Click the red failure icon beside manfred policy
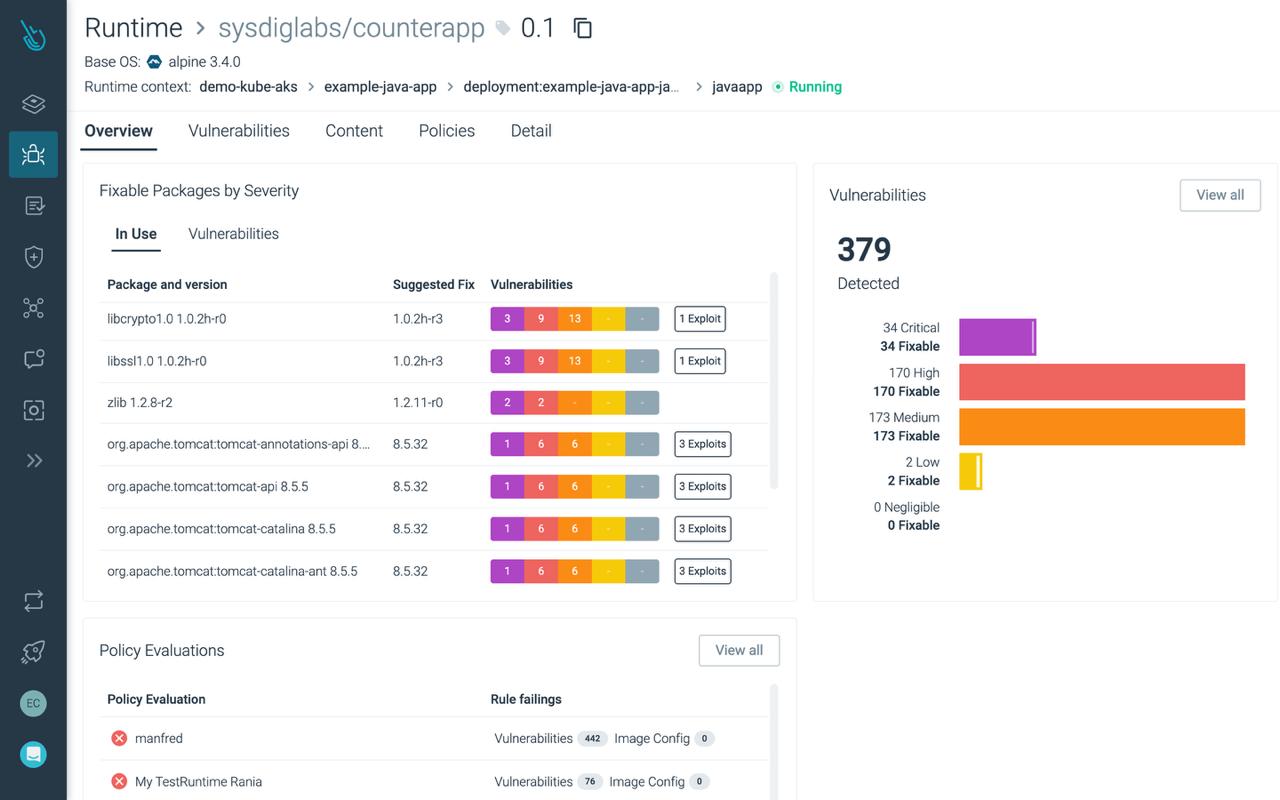The image size is (1280, 800). click(x=119, y=738)
